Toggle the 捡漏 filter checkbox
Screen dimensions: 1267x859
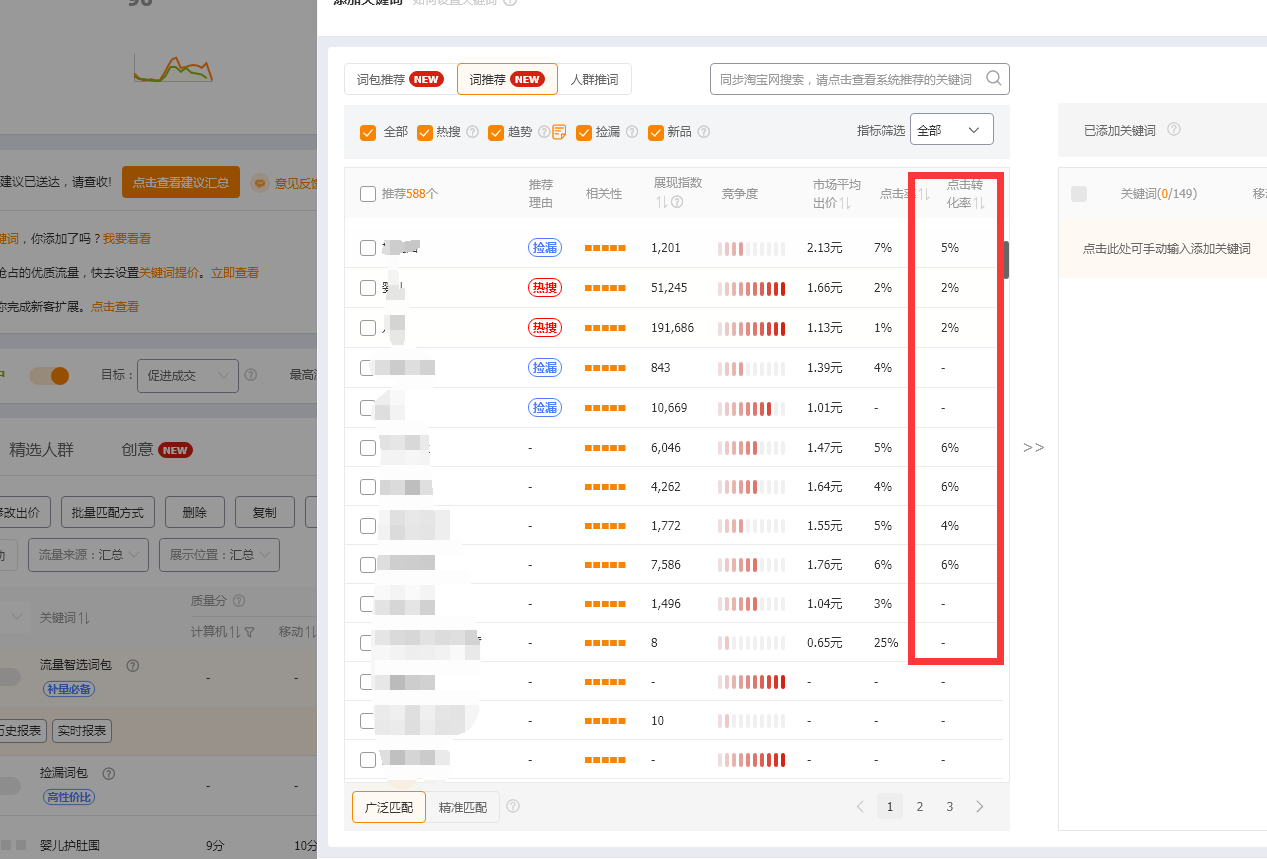coord(584,132)
